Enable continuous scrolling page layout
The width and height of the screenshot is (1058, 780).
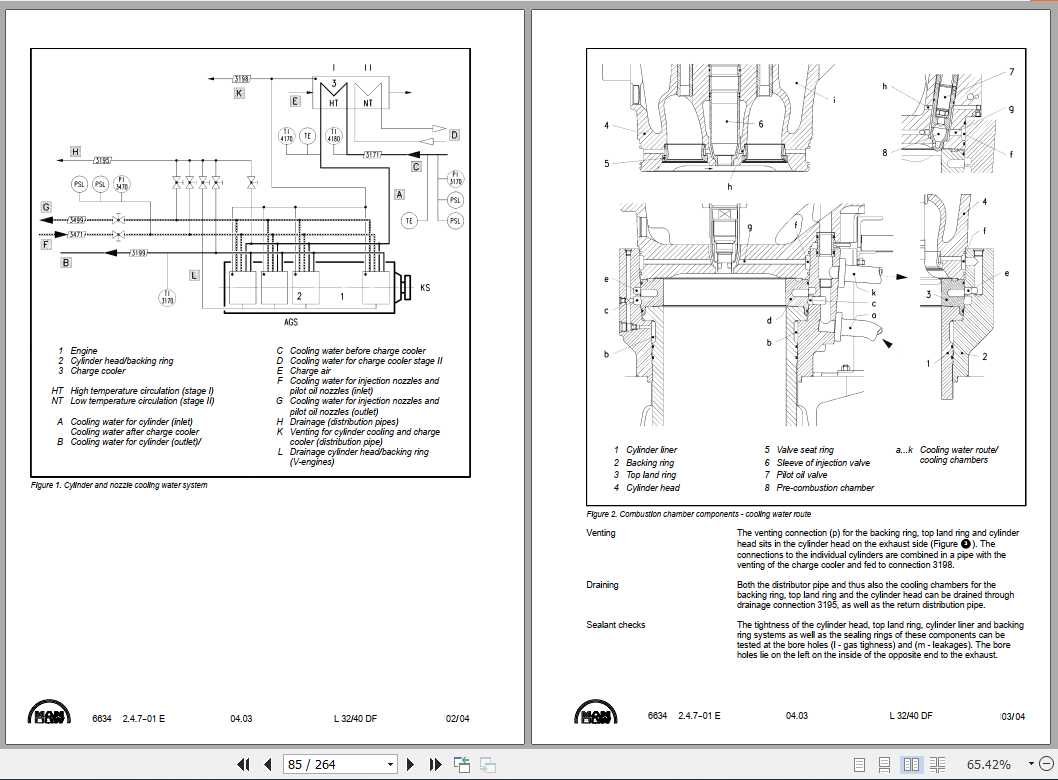tap(884, 763)
